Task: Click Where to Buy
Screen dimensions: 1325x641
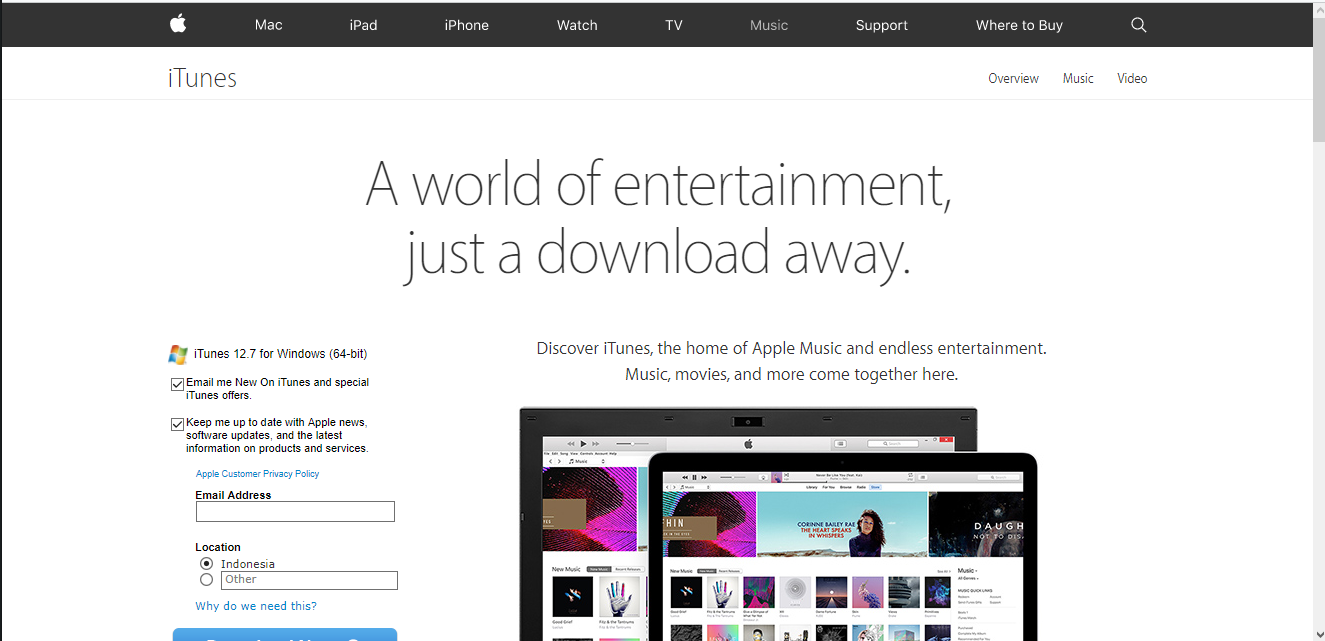Action: (x=1019, y=25)
